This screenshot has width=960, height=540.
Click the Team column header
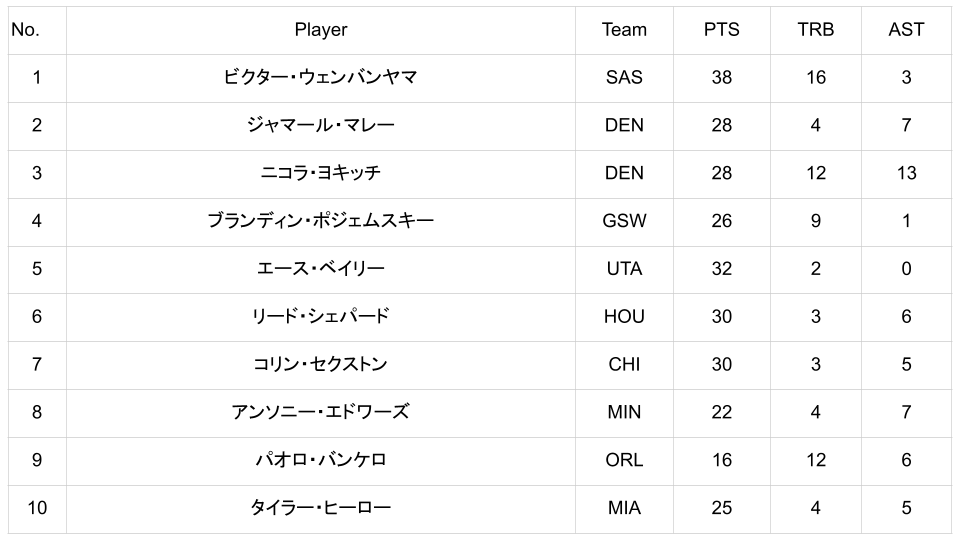pyautogui.click(x=624, y=30)
